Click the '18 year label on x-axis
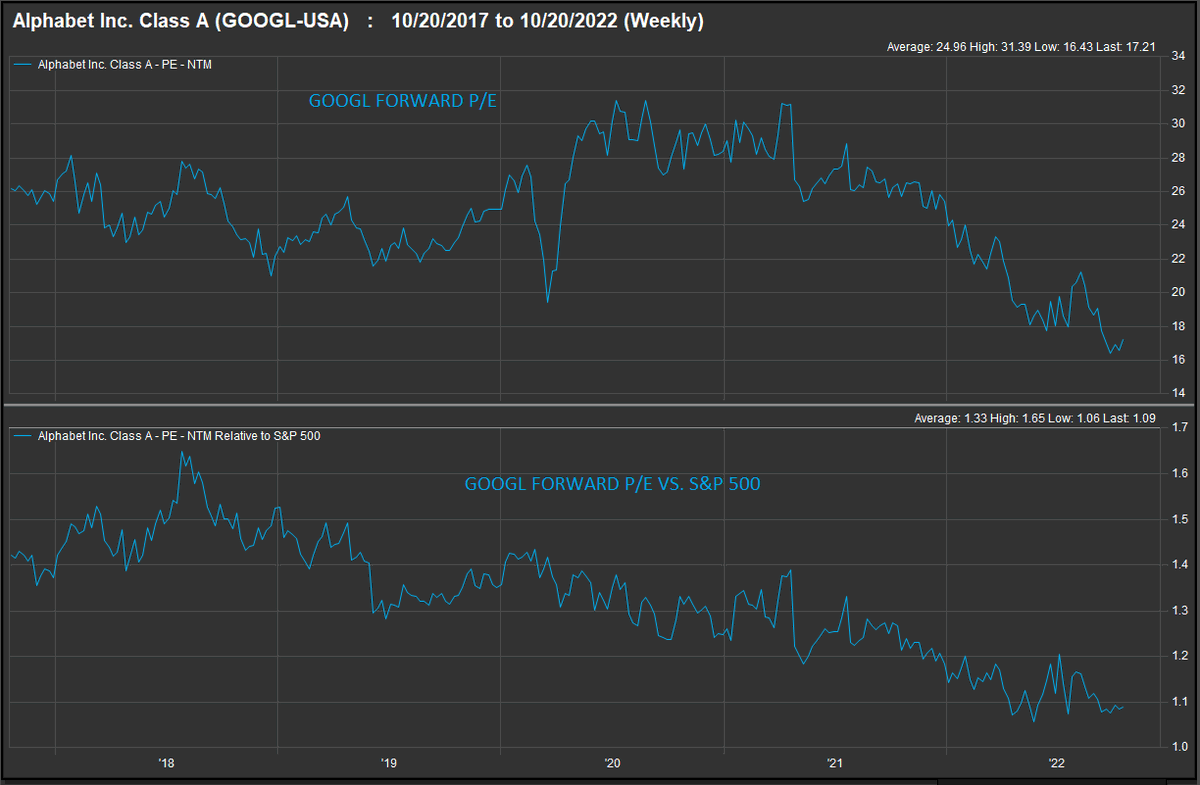The height and width of the screenshot is (785, 1200). (167, 764)
